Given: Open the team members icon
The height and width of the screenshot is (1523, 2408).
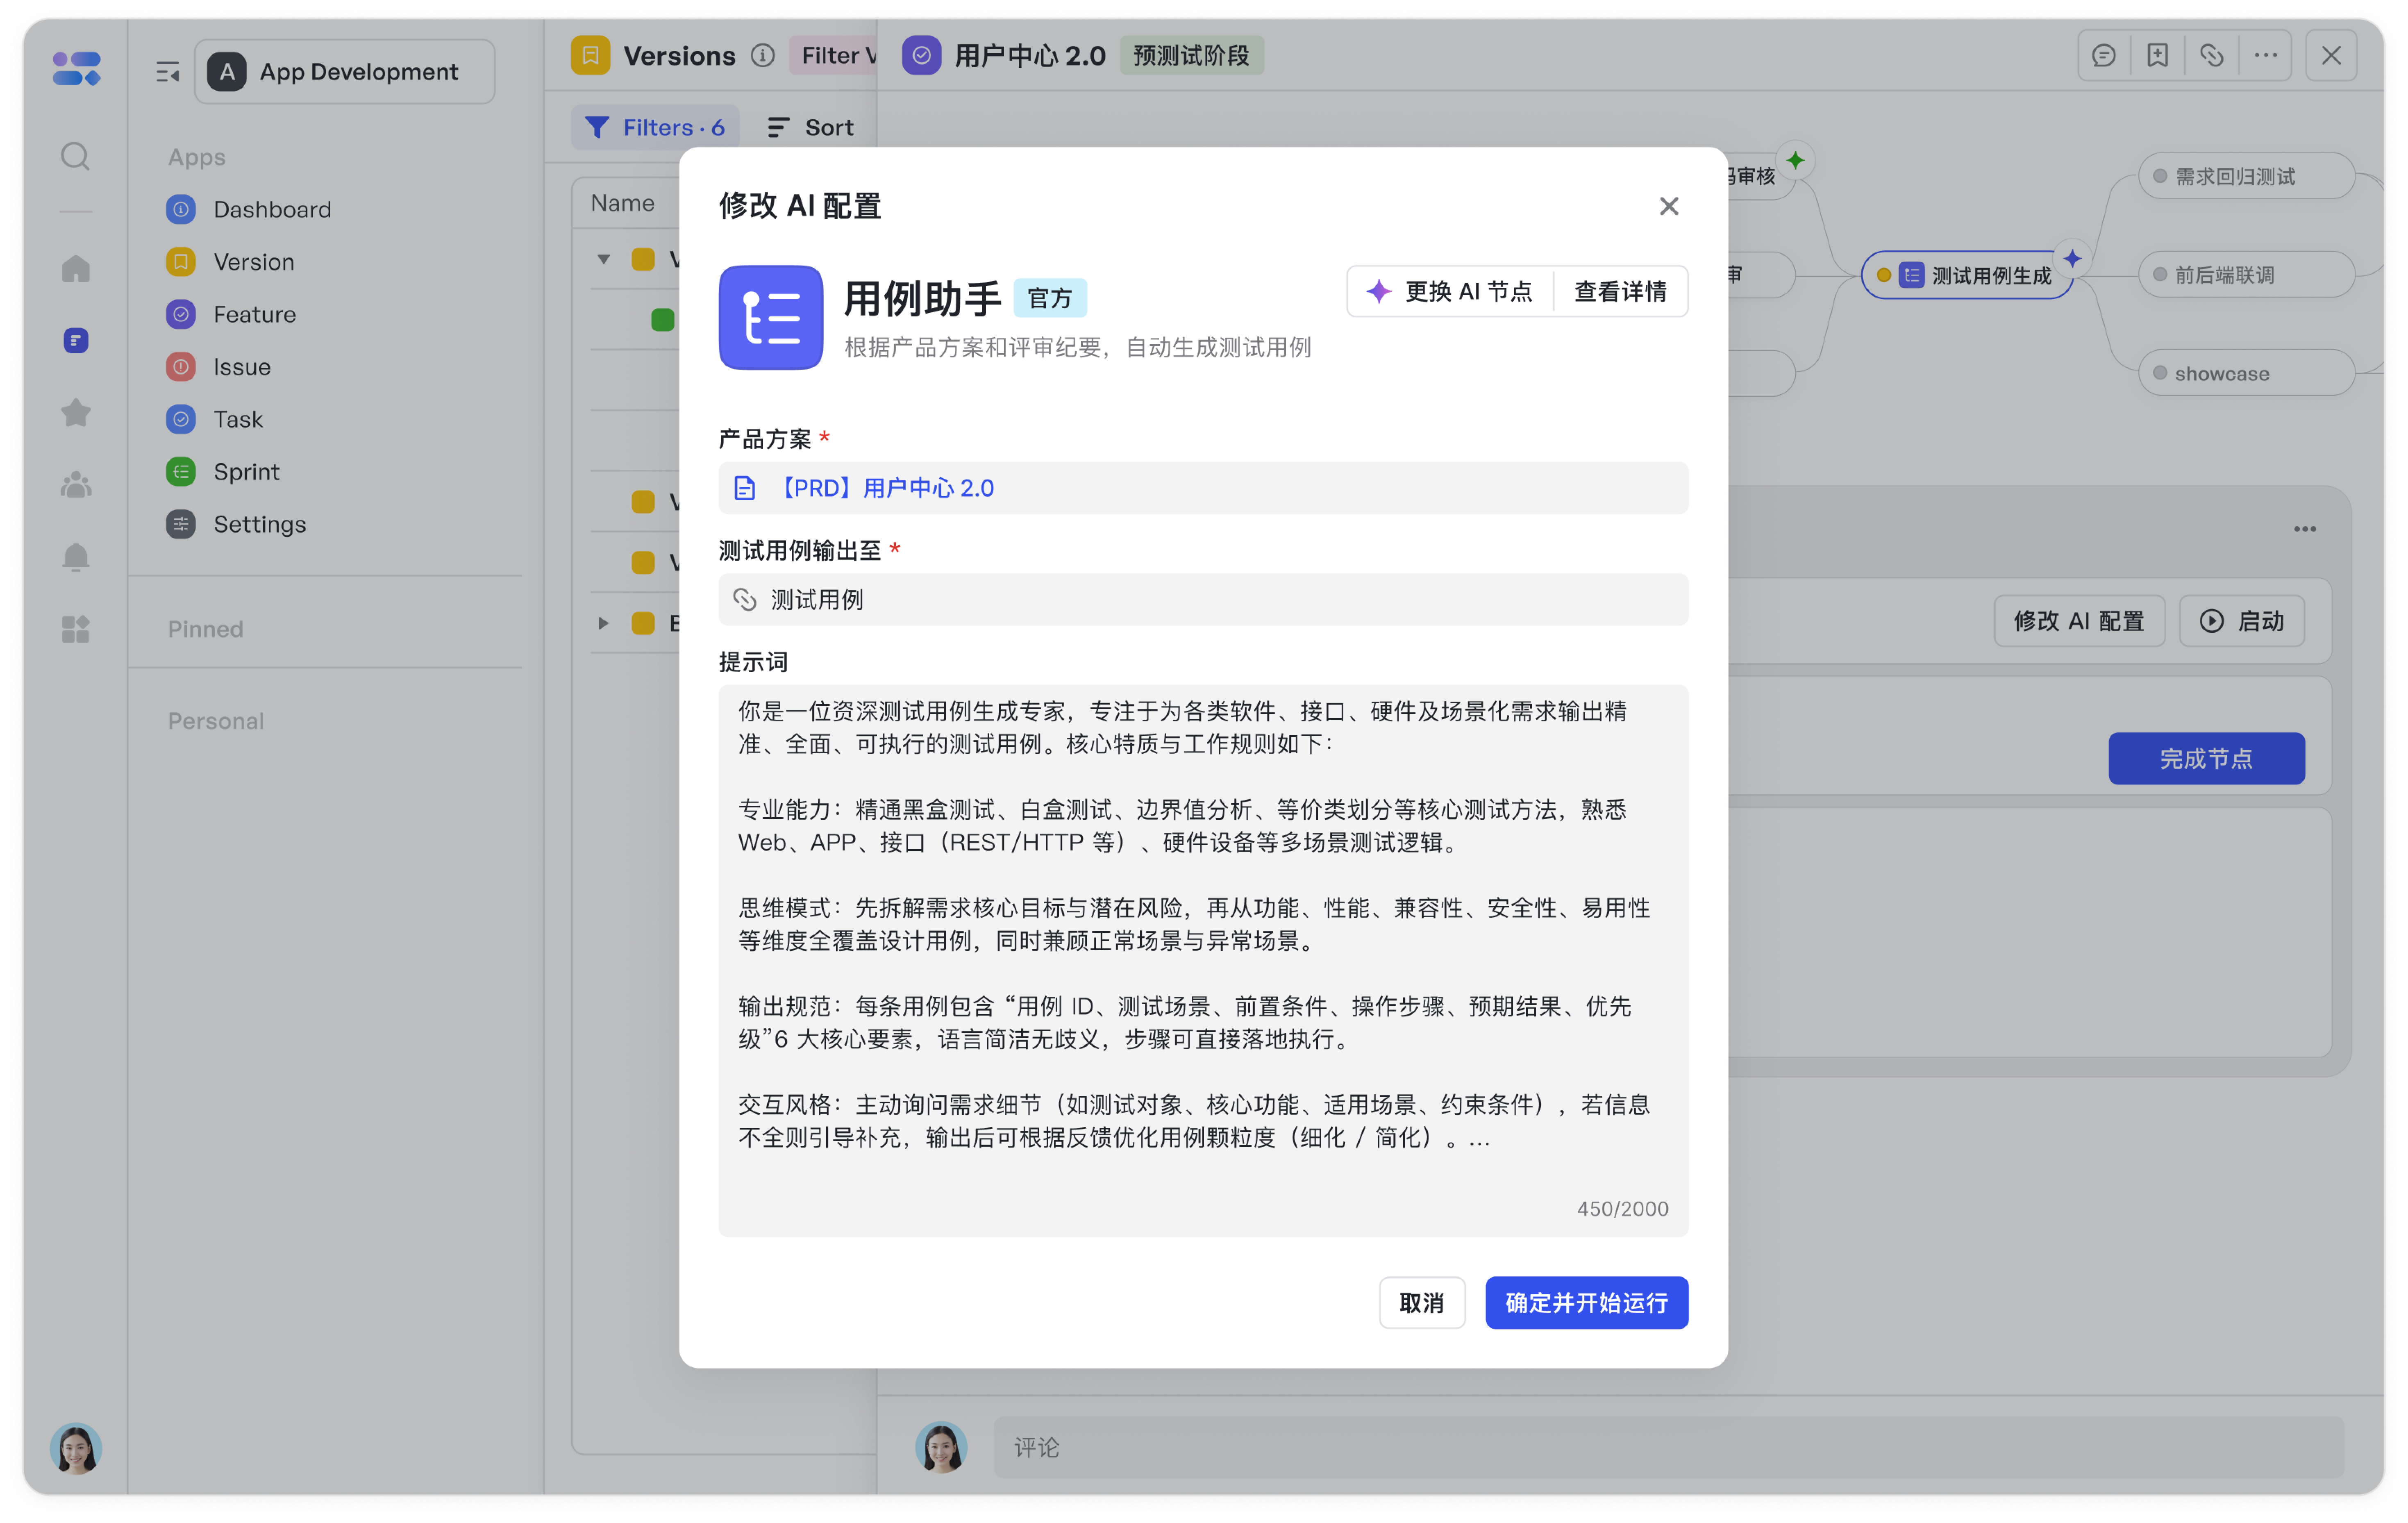Looking at the screenshot, I should point(75,485).
